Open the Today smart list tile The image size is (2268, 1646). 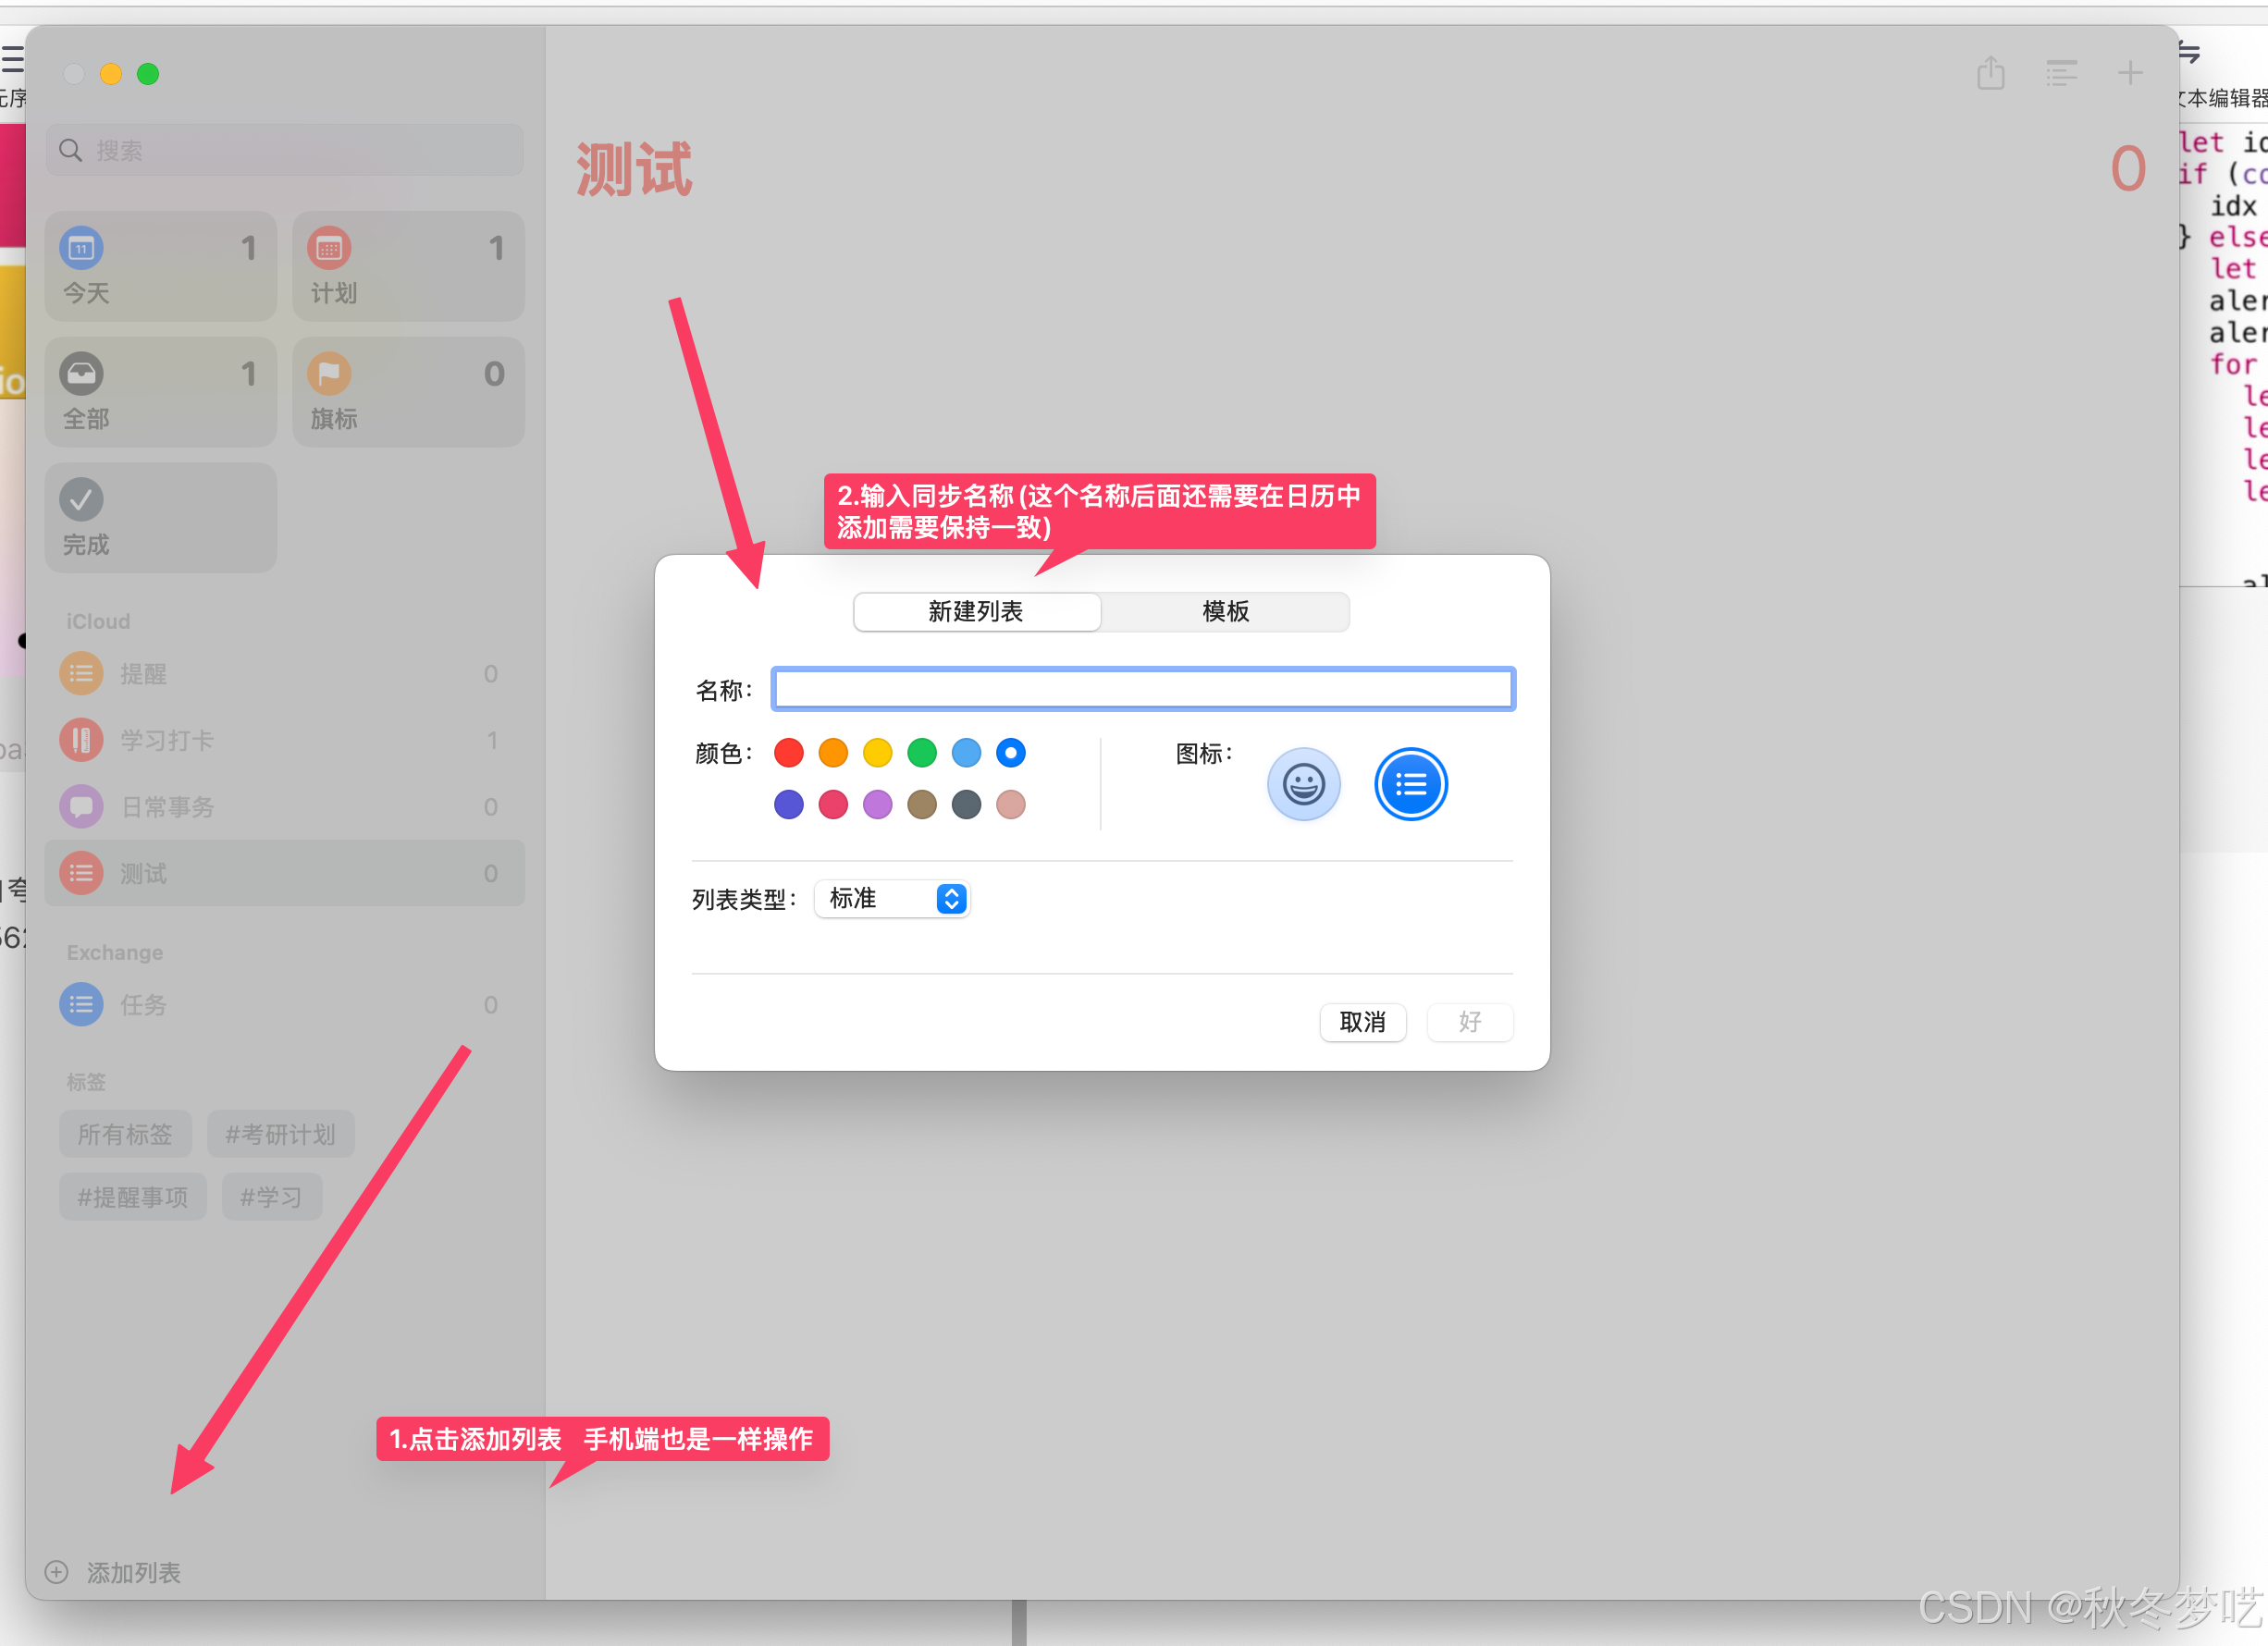[x=160, y=266]
